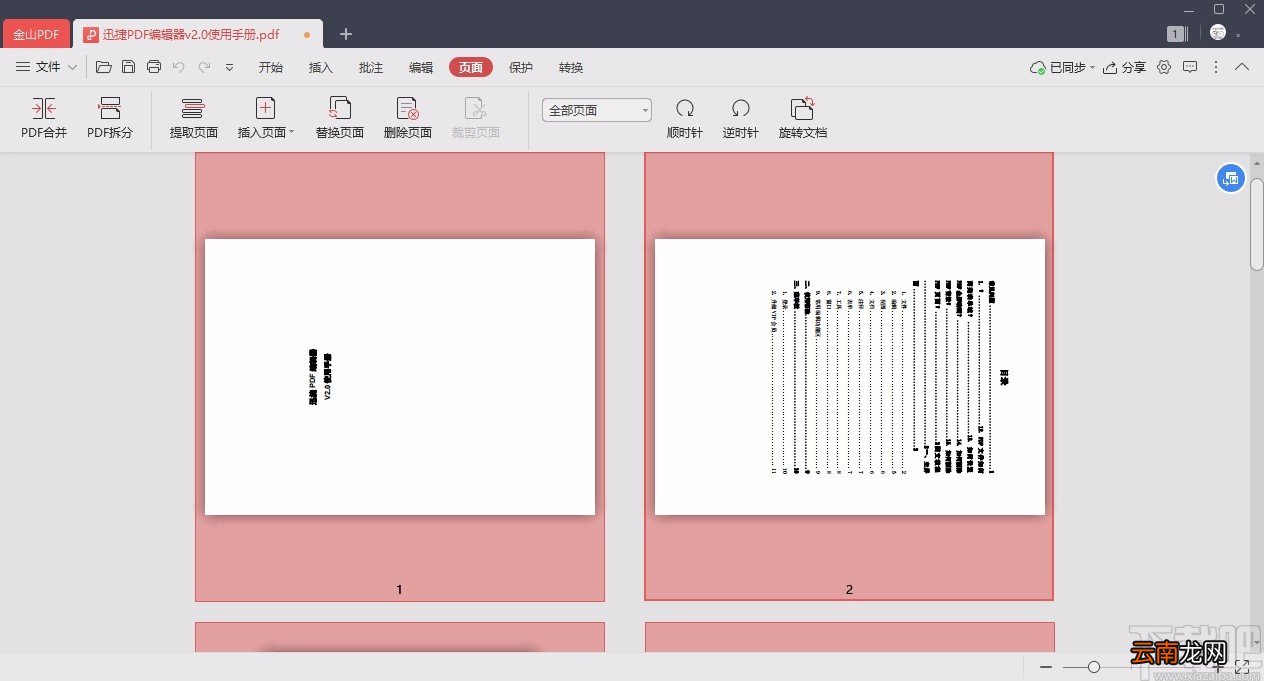
Task: Switch to the 金山PDF home tab
Action: point(37,34)
